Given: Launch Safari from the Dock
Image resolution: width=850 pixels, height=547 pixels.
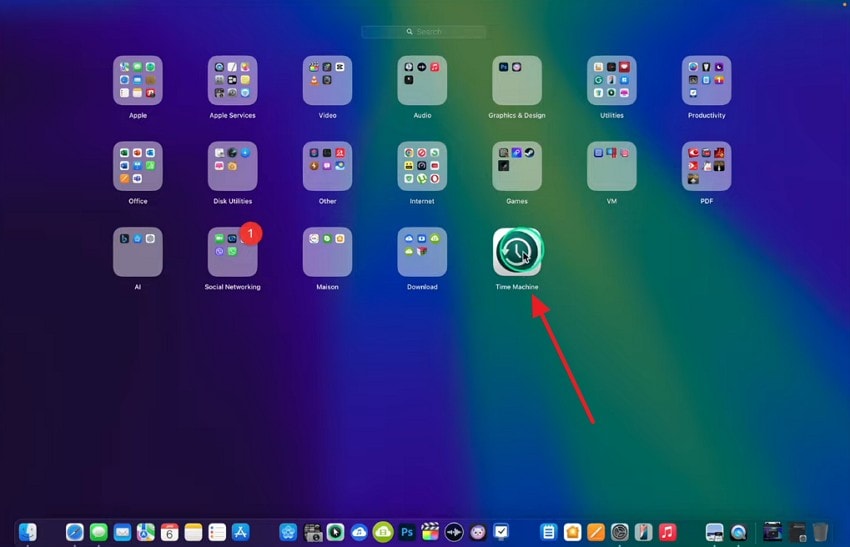Looking at the screenshot, I should pos(75,532).
